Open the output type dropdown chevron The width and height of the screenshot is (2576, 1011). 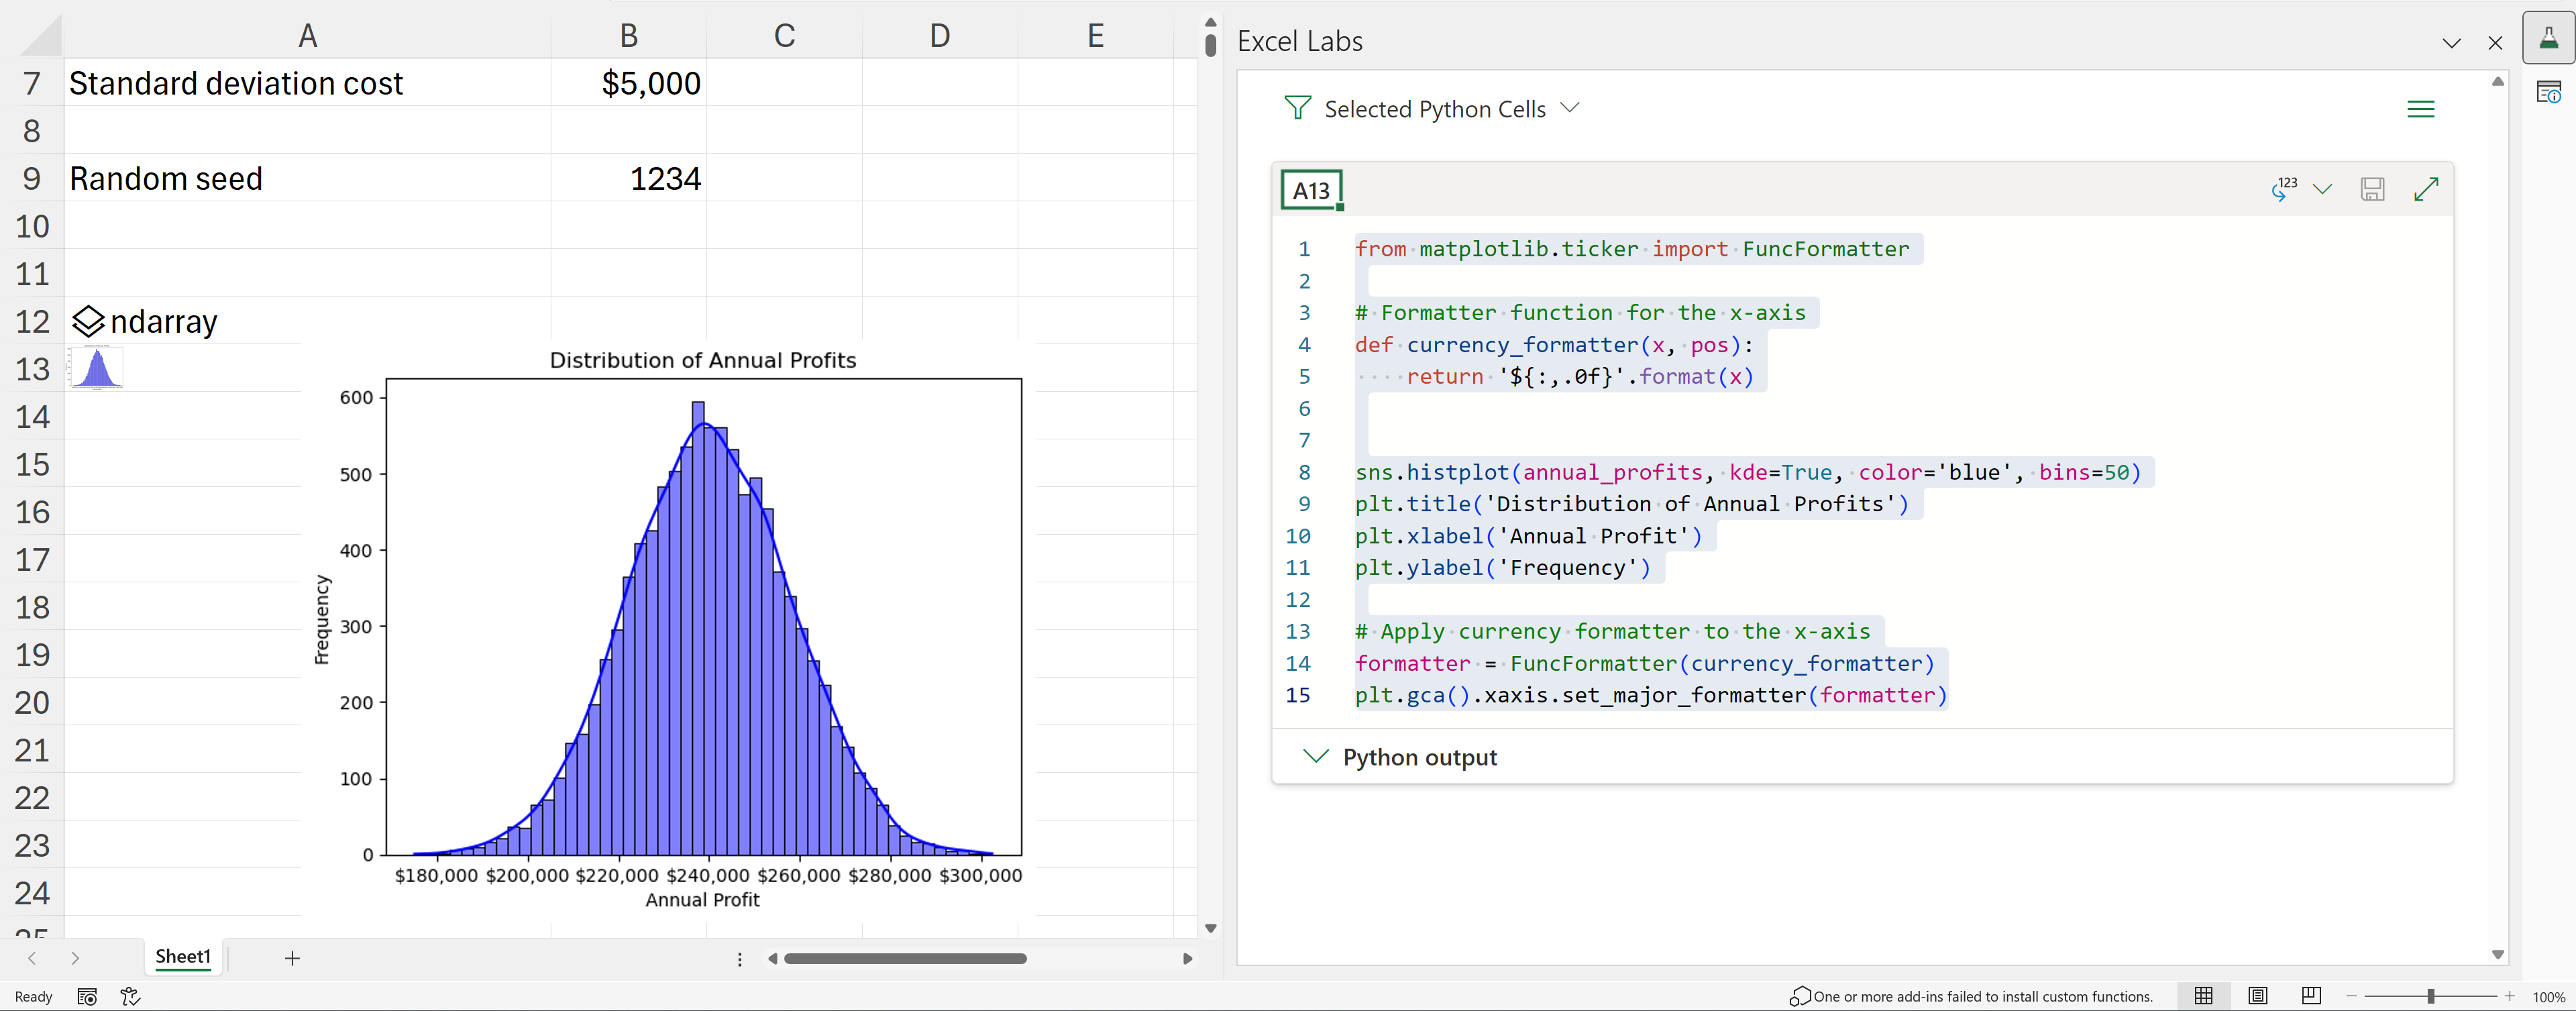pyautogui.click(x=2322, y=189)
